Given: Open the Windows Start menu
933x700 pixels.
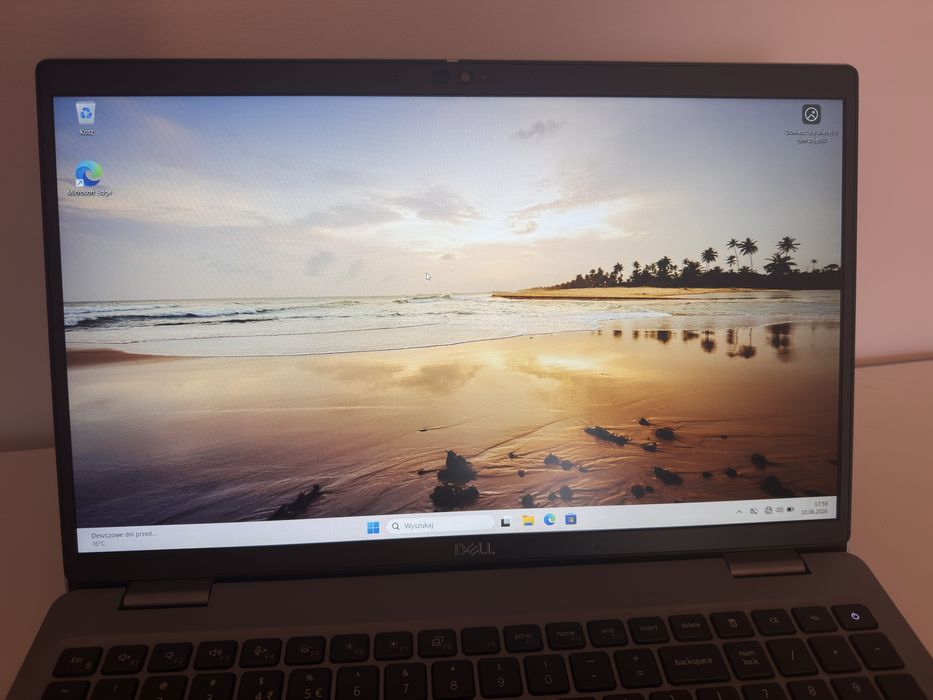Looking at the screenshot, I should tap(373, 527).
